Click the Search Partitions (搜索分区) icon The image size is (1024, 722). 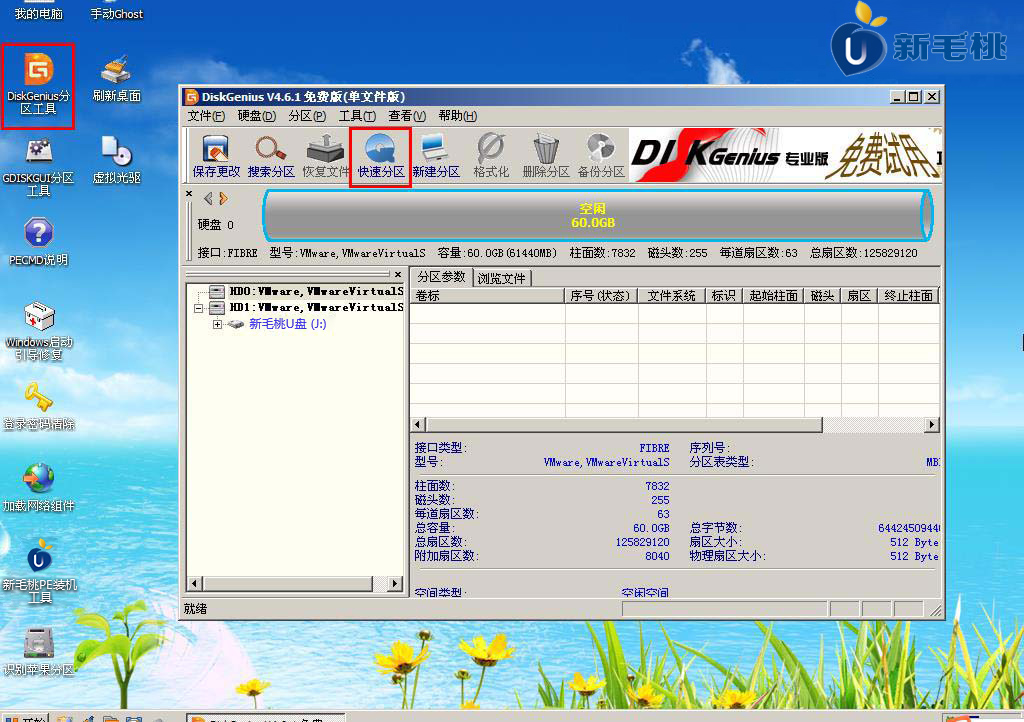tap(271, 156)
